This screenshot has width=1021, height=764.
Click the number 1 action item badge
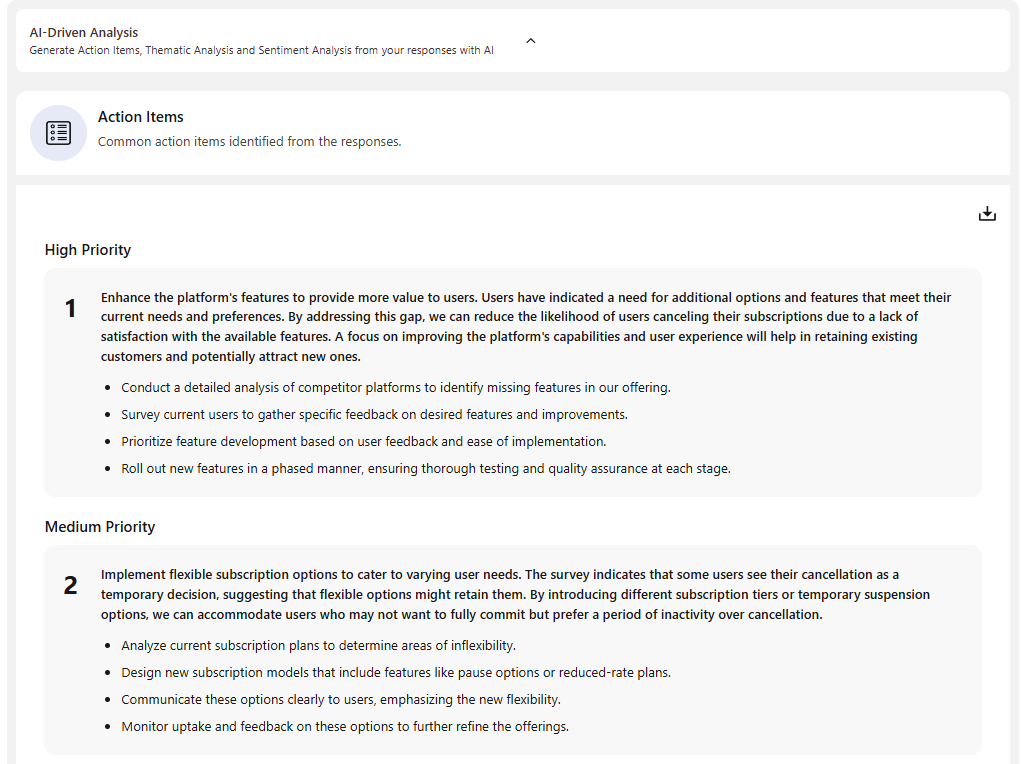click(71, 310)
